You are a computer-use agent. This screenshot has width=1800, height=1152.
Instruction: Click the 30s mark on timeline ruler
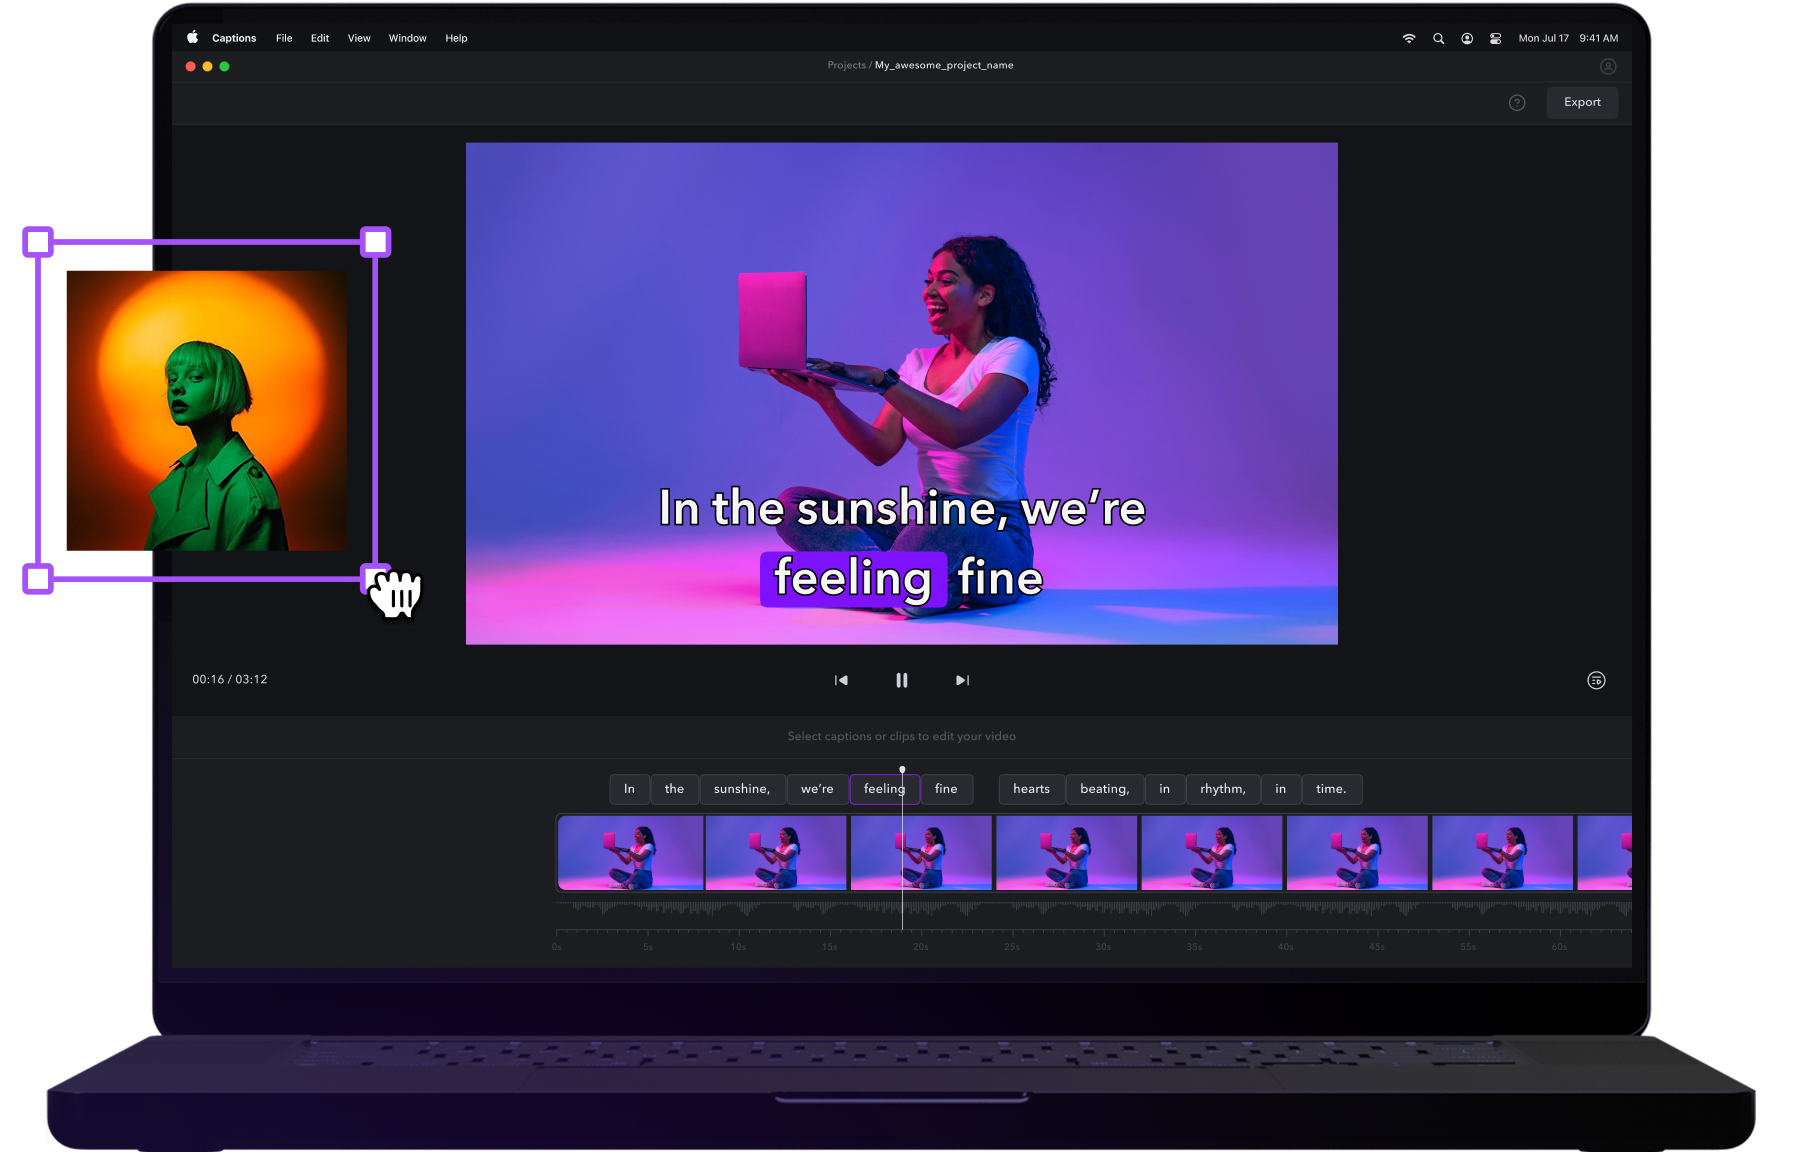coord(1103,946)
